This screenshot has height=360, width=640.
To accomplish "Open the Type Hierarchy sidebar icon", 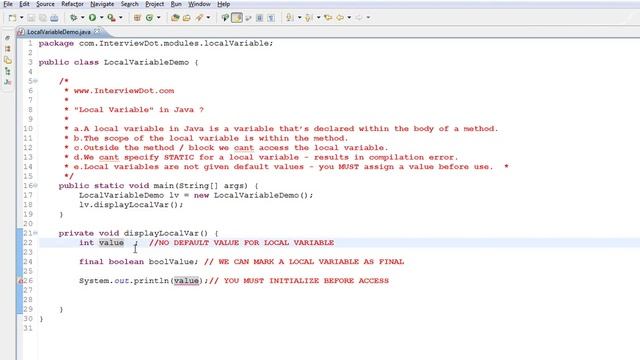I will pos(7,71).
